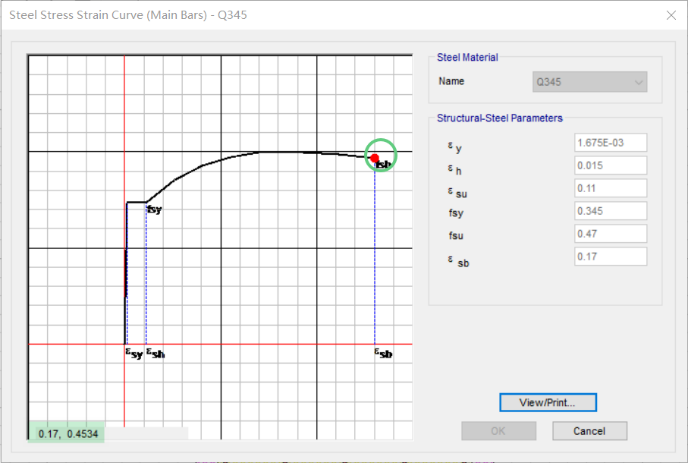Image resolution: width=688 pixels, height=463 pixels.
Task: Select the fsu field showing 0.47
Action: [610, 234]
